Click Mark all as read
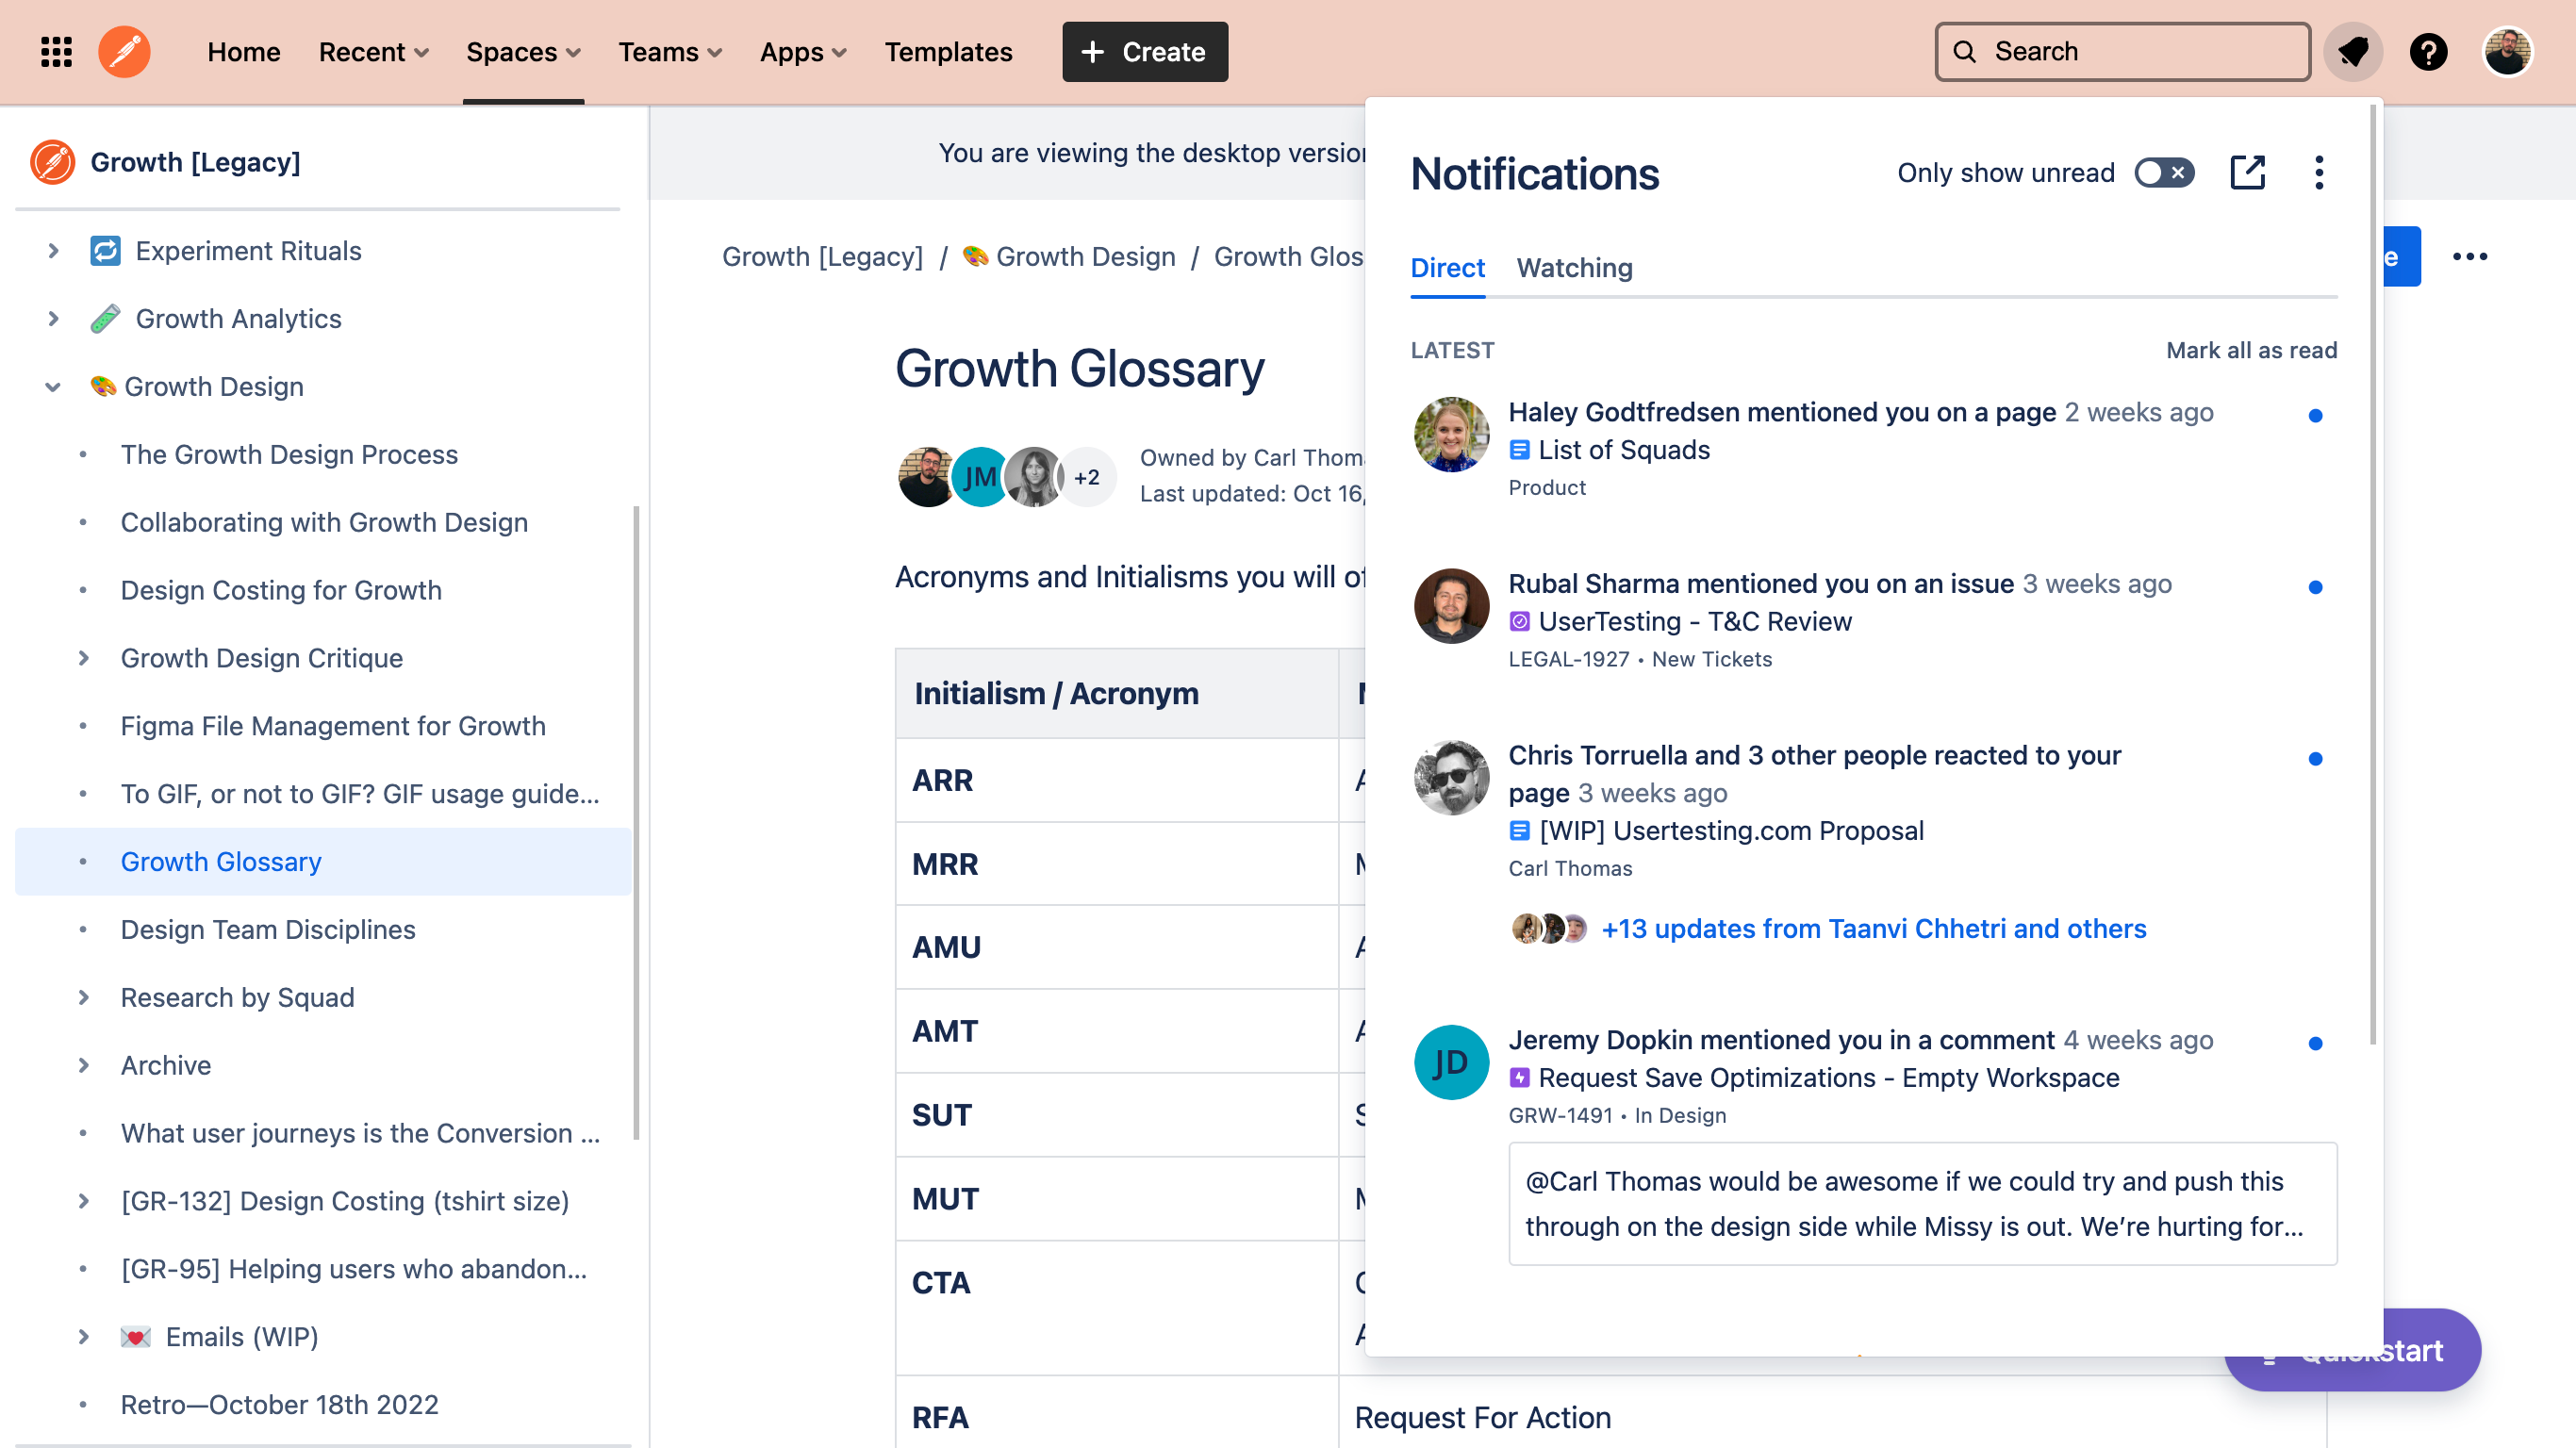 click(x=2250, y=350)
